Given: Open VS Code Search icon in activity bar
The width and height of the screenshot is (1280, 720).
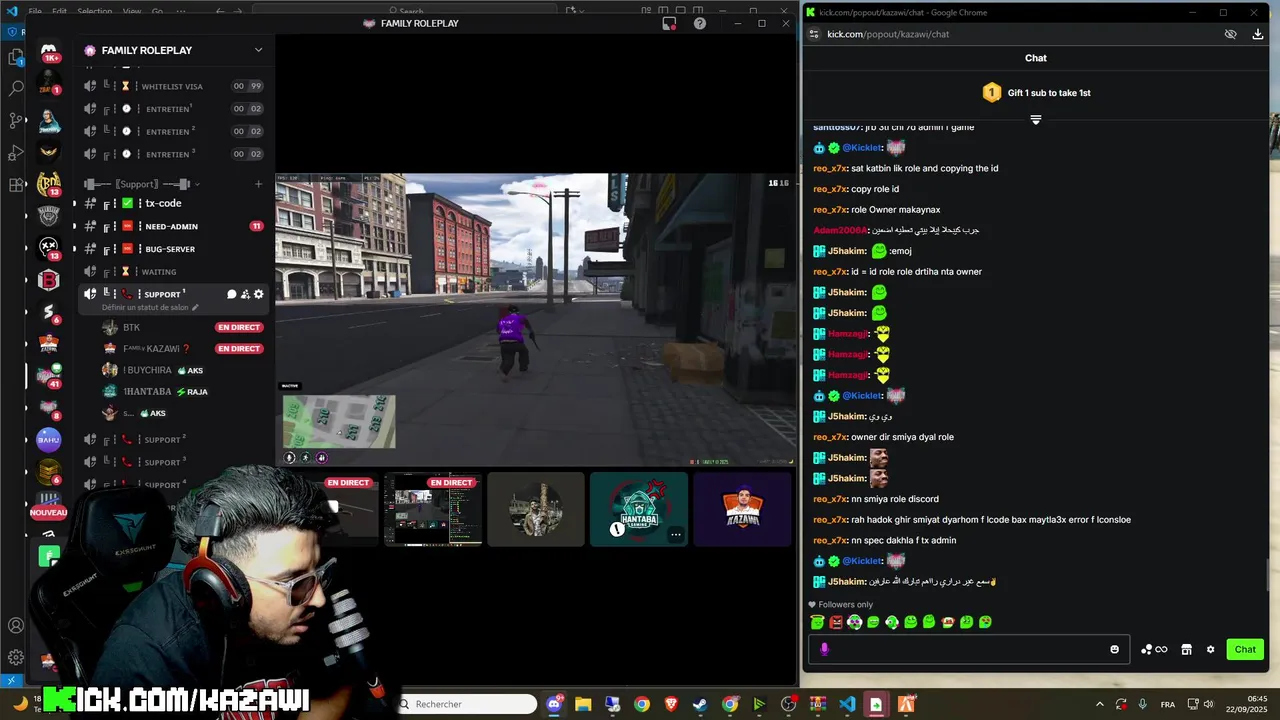Looking at the screenshot, I should (x=16, y=89).
